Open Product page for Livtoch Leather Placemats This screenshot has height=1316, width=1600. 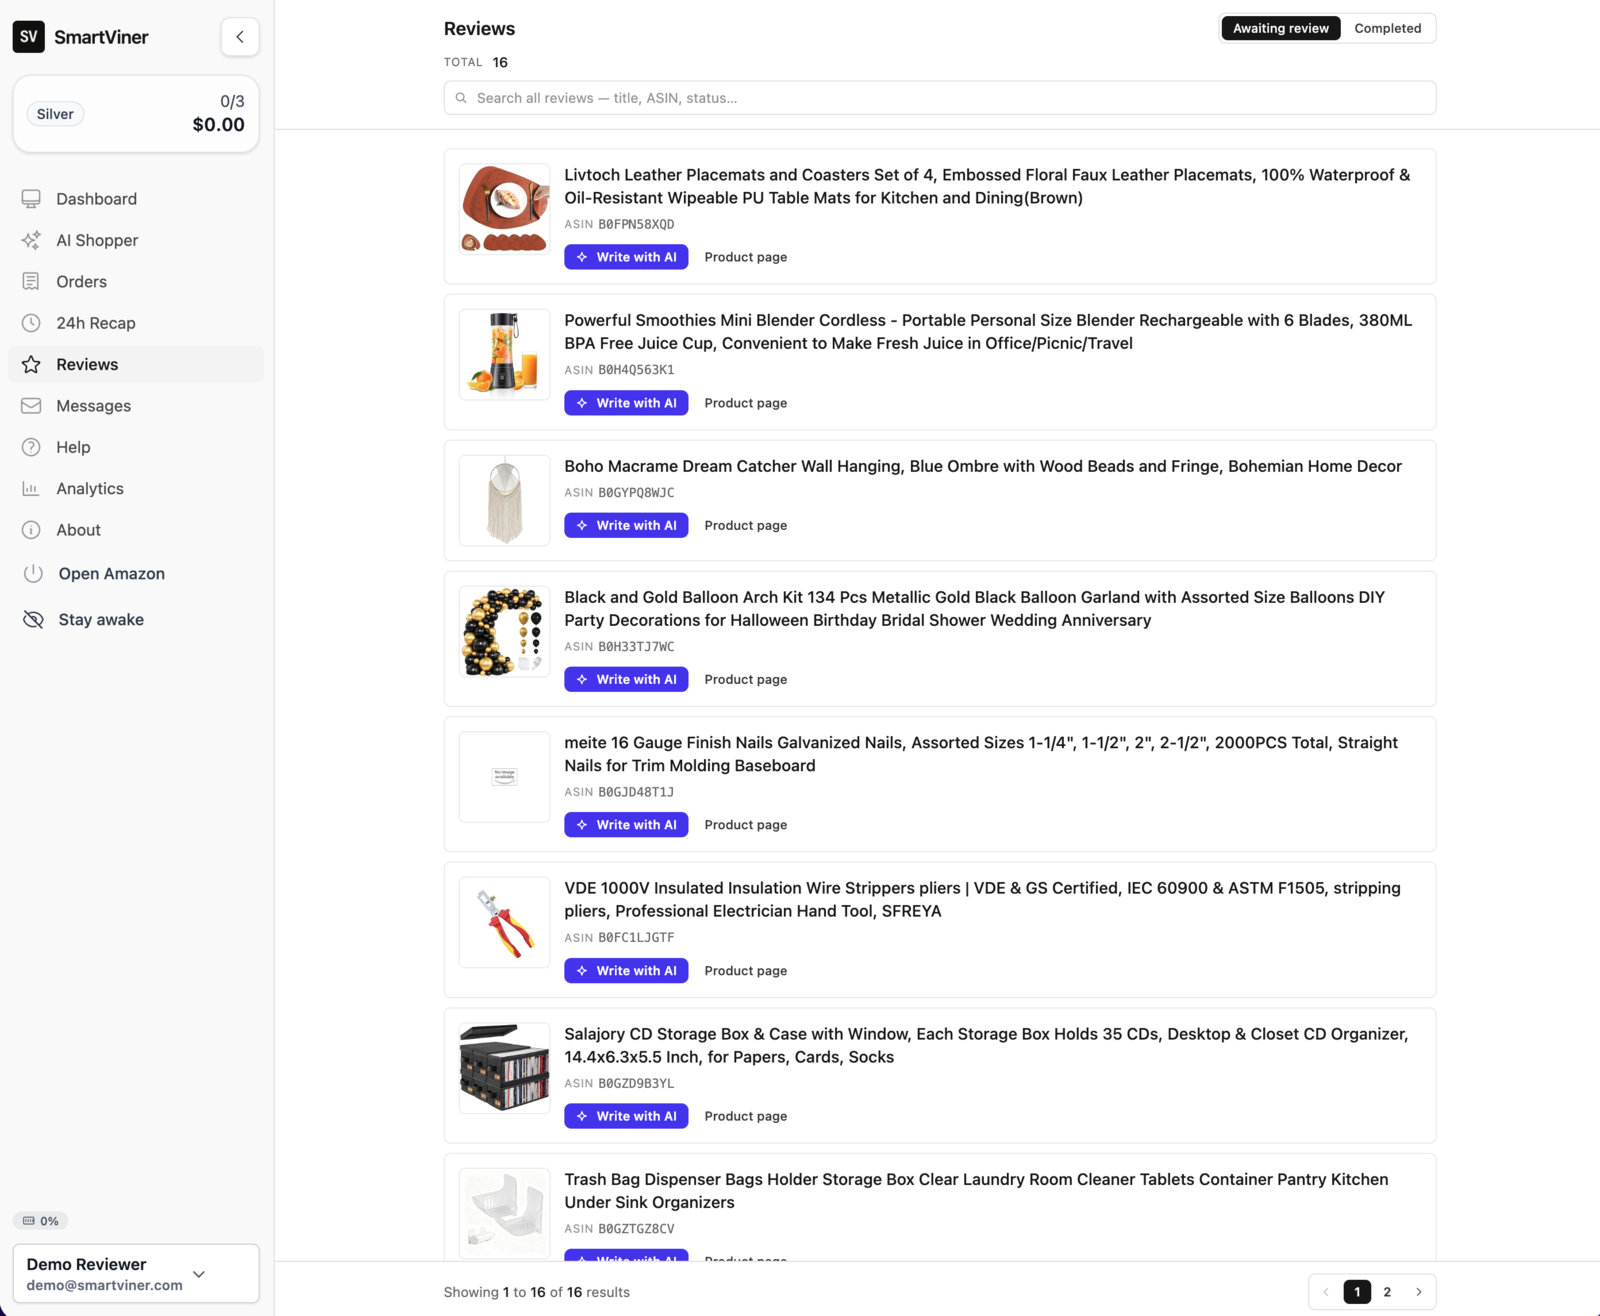click(x=746, y=257)
